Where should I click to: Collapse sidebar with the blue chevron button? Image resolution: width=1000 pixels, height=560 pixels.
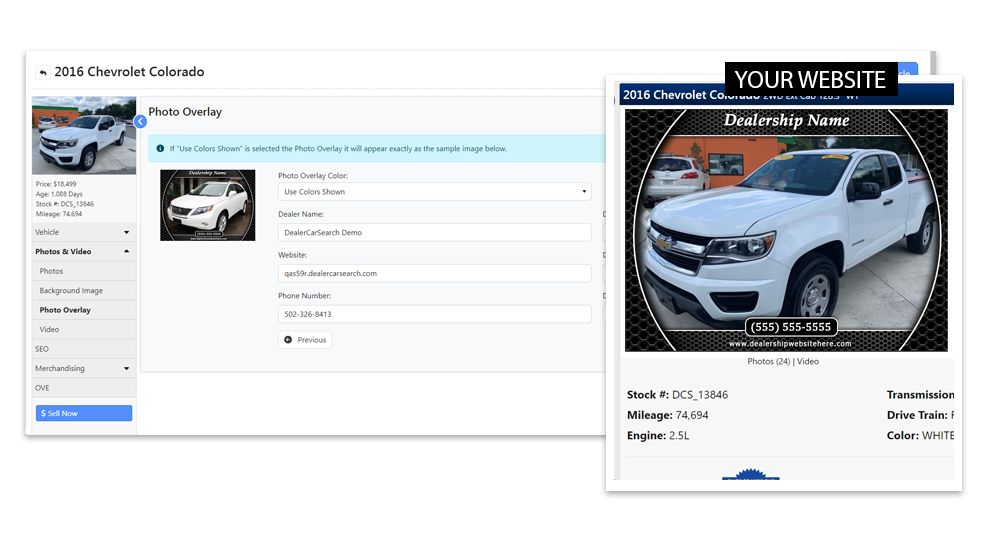(x=140, y=121)
